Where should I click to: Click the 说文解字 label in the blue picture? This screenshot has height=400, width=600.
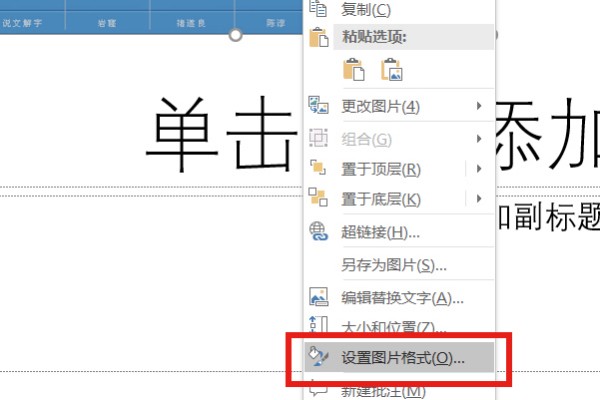(x=22, y=23)
